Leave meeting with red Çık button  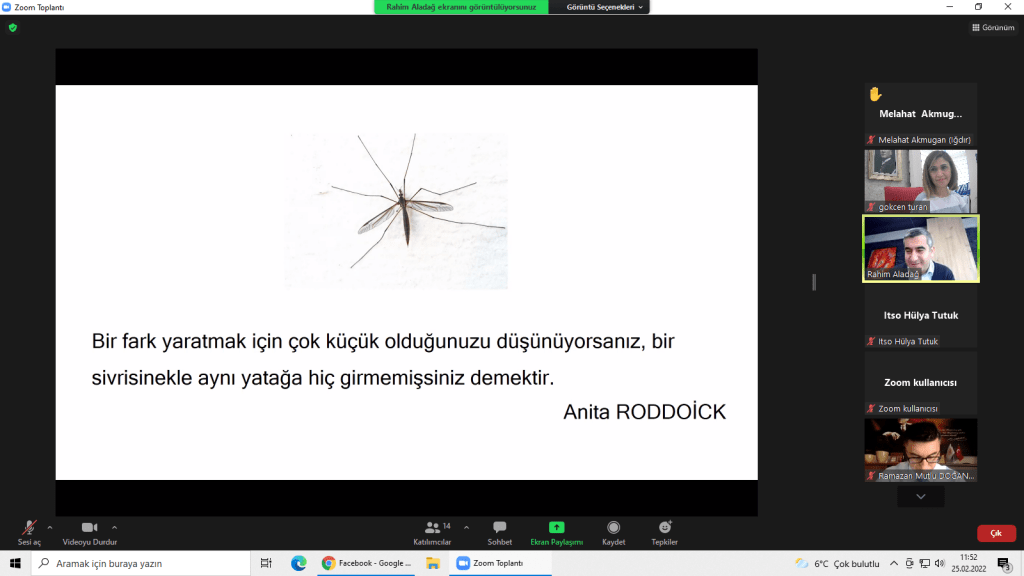point(995,534)
